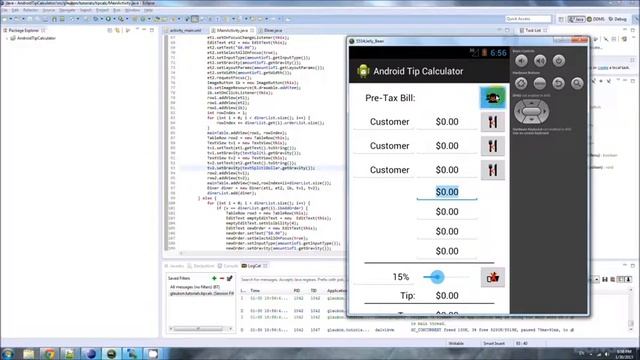
Task: Click the highlighted $0.00 order amount field
Action: (x=447, y=192)
